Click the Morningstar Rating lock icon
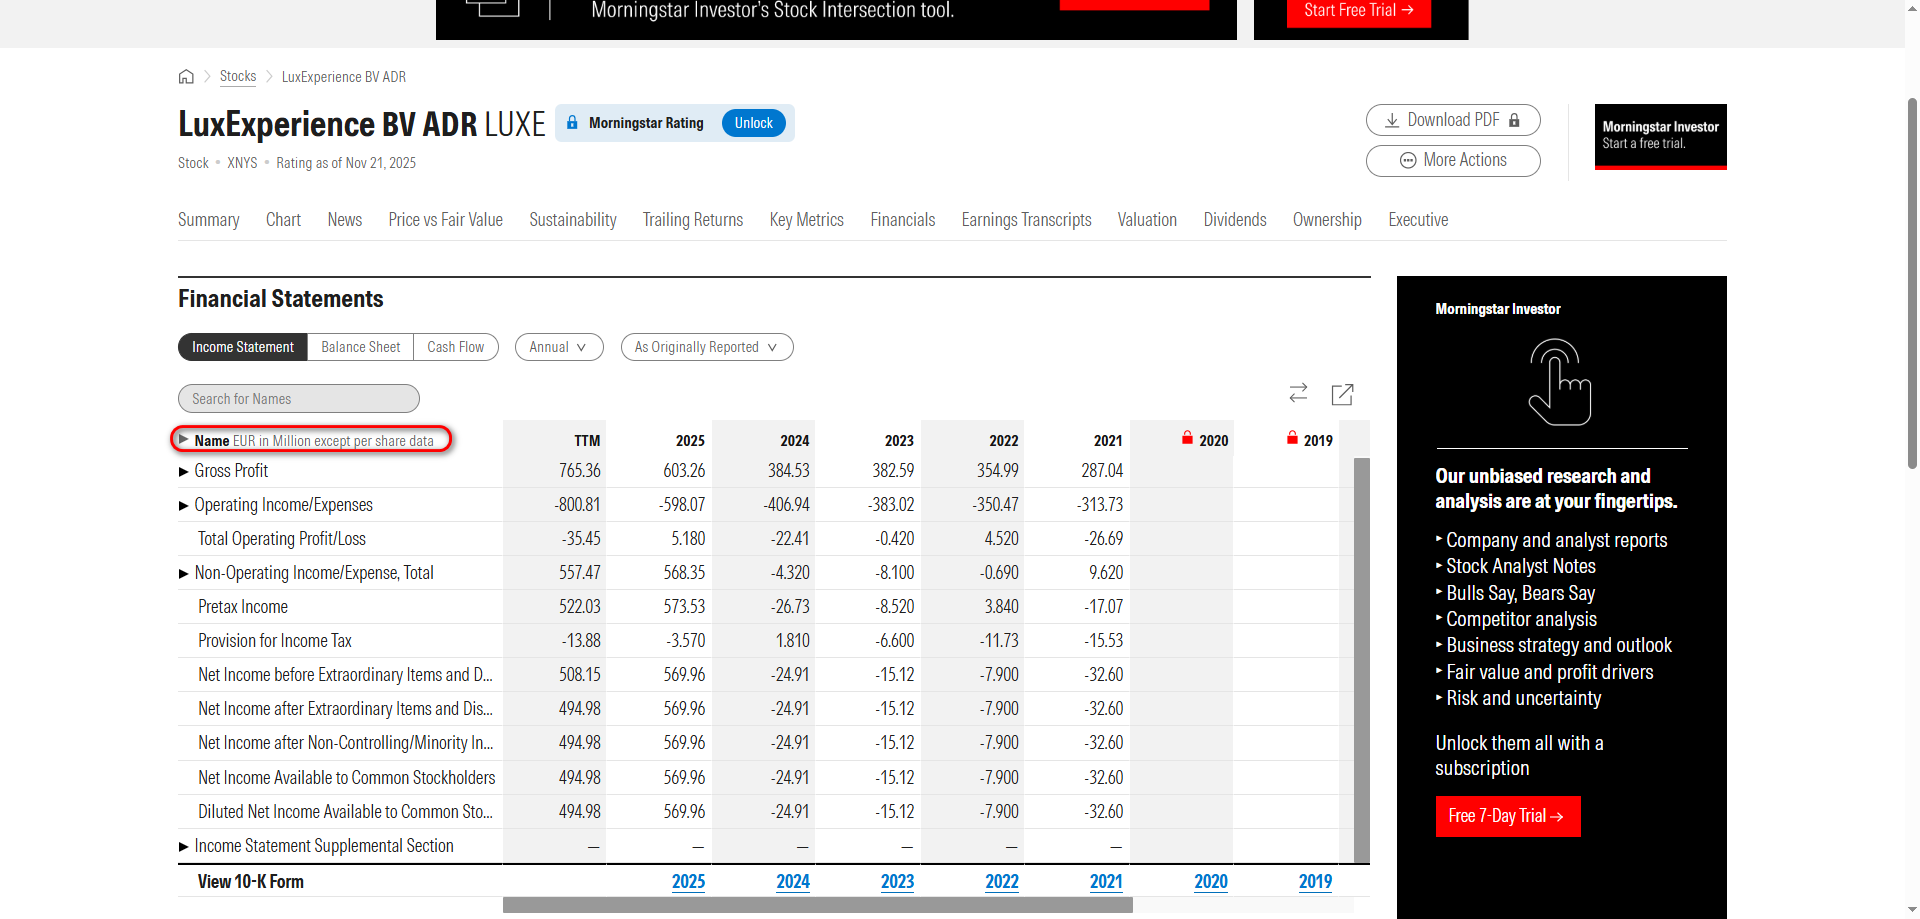This screenshot has height=919, width=1920. click(x=573, y=123)
